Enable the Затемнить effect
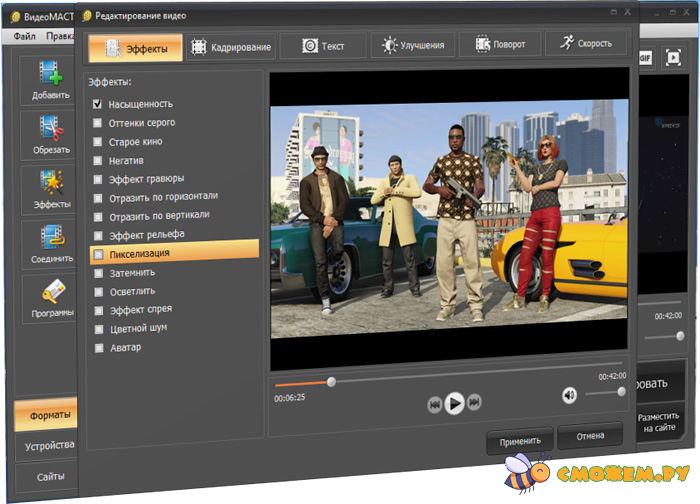 pos(99,274)
